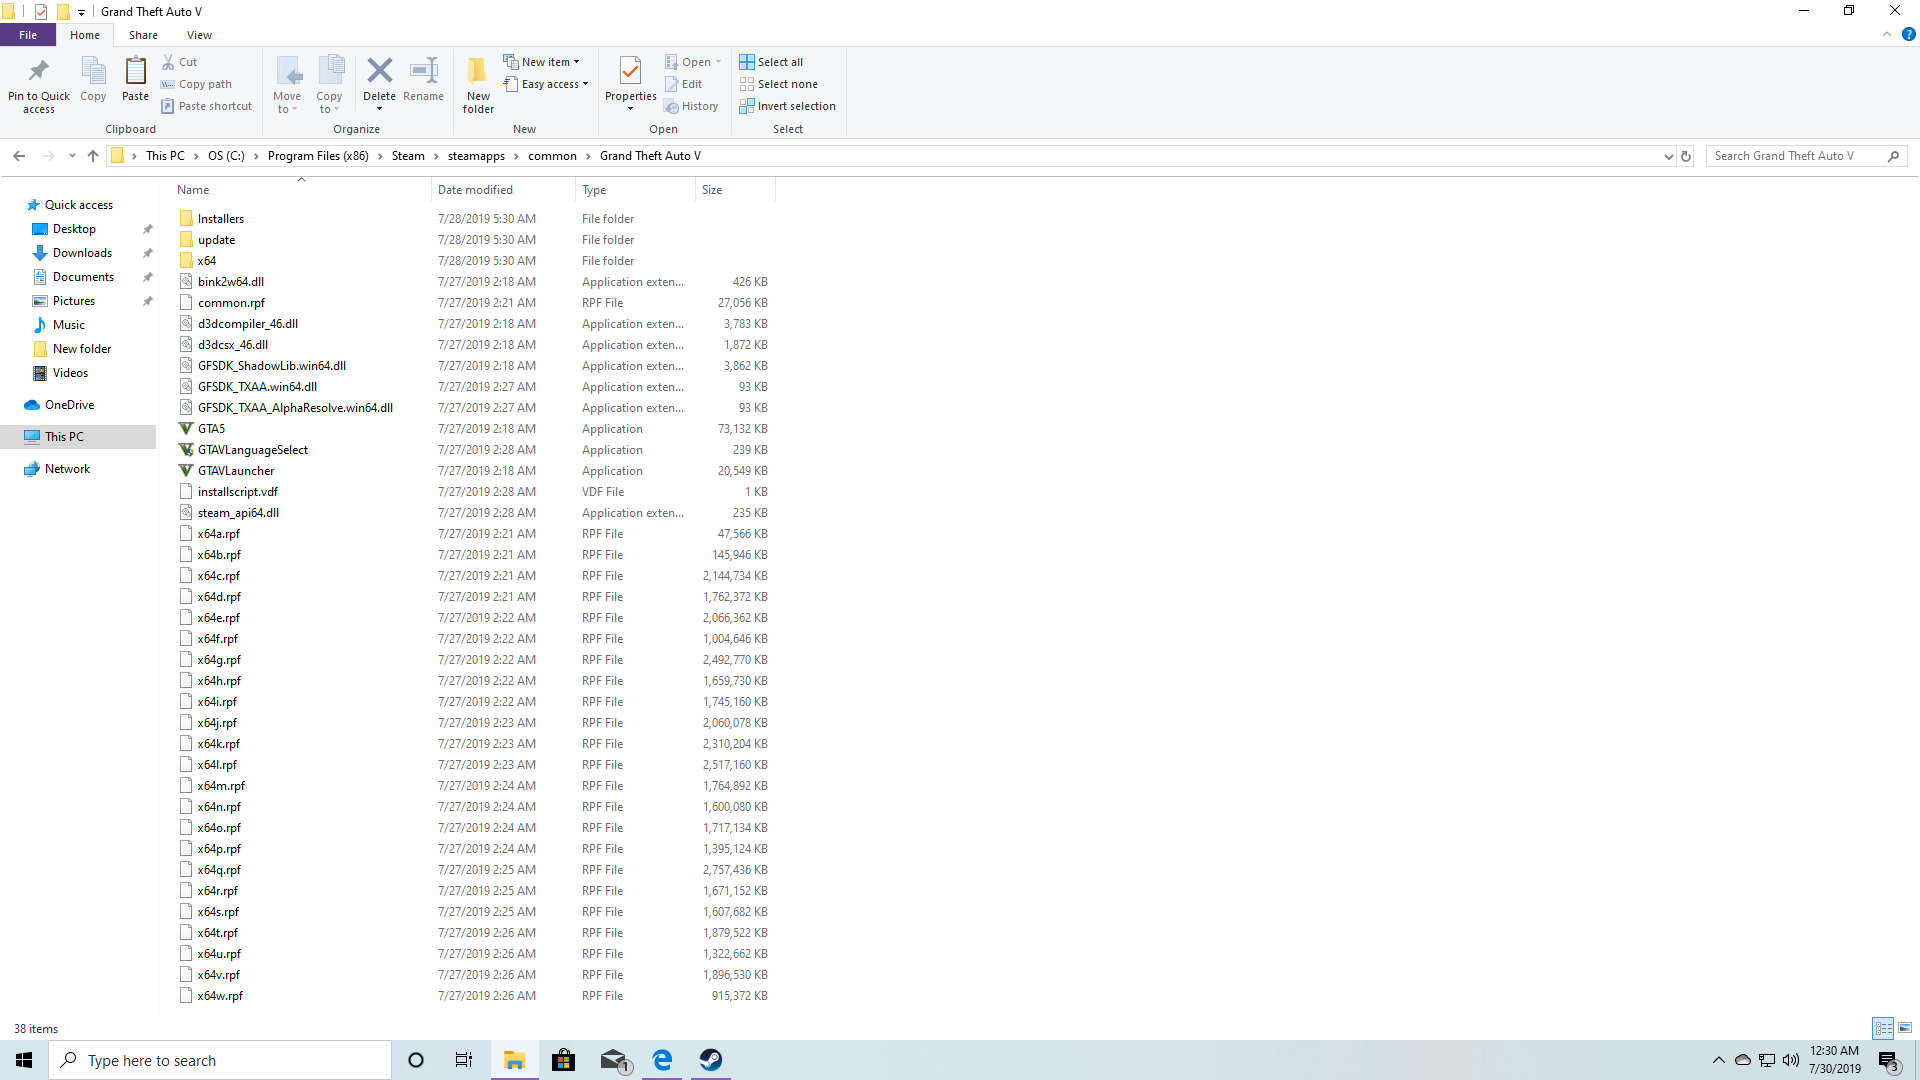Click the Help question mark icon
This screenshot has height=1080, width=1920.
click(1908, 35)
